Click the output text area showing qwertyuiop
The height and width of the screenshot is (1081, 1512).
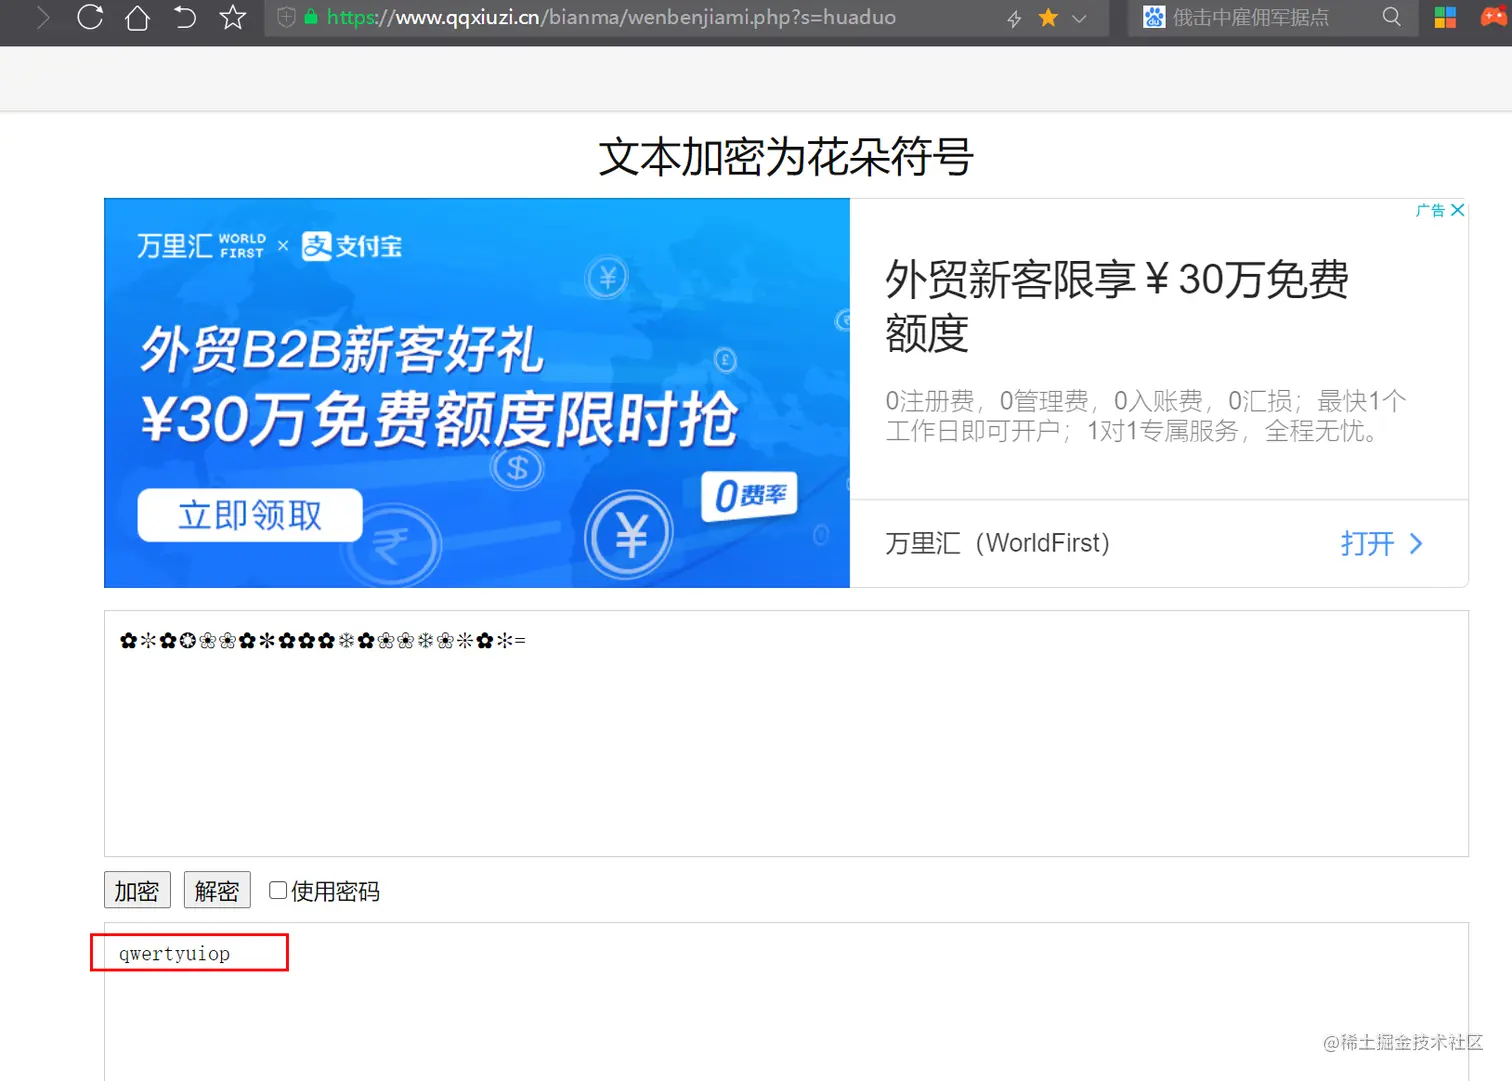tap(786, 1001)
